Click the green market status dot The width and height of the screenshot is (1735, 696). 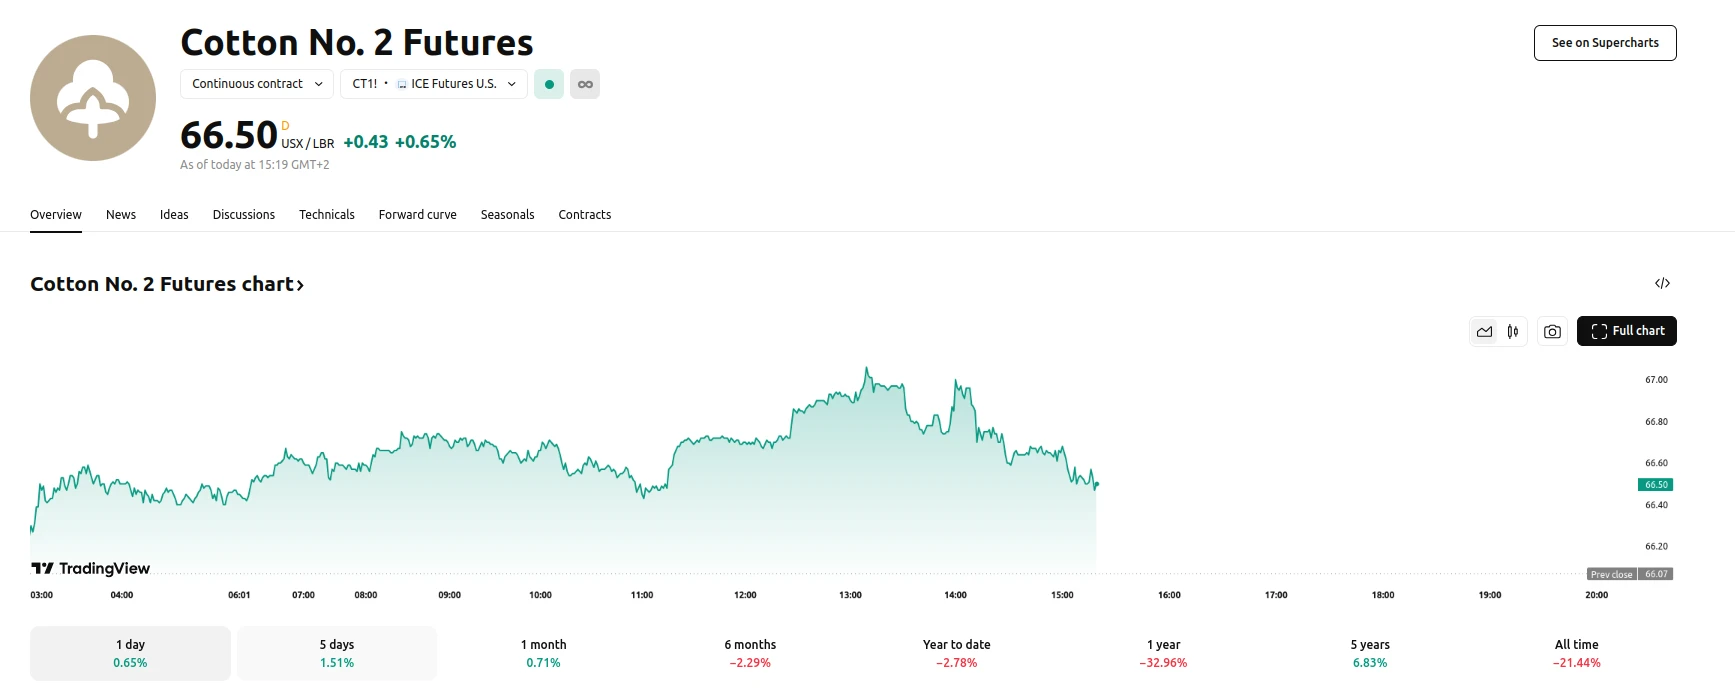[x=549, y=84]
